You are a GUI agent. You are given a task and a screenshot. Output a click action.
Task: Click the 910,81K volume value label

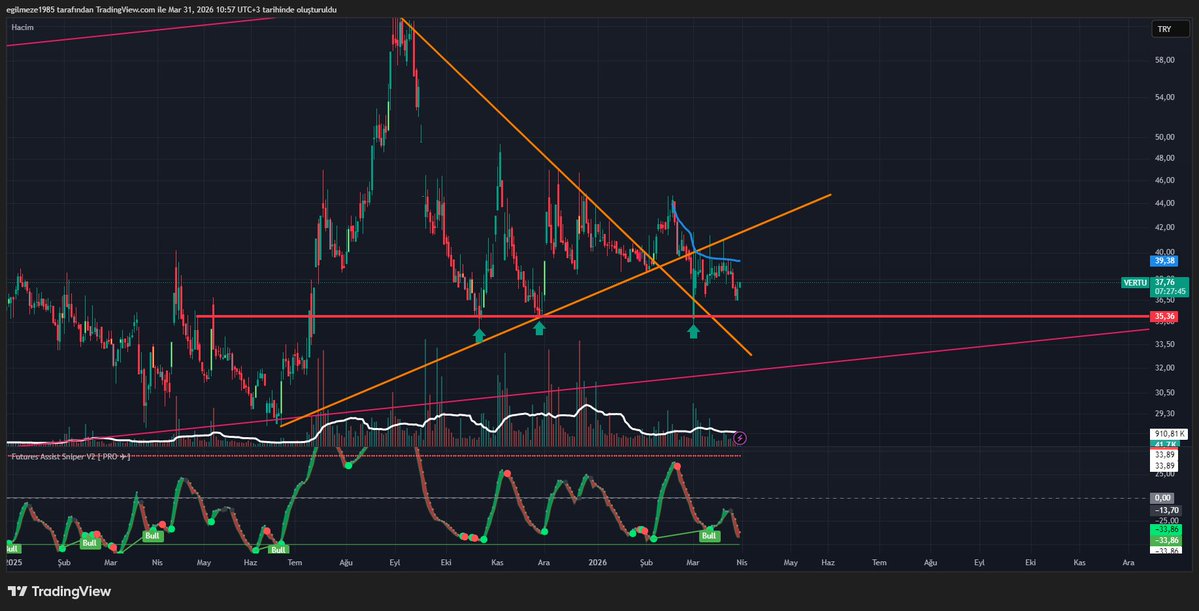click(1169, 434)
